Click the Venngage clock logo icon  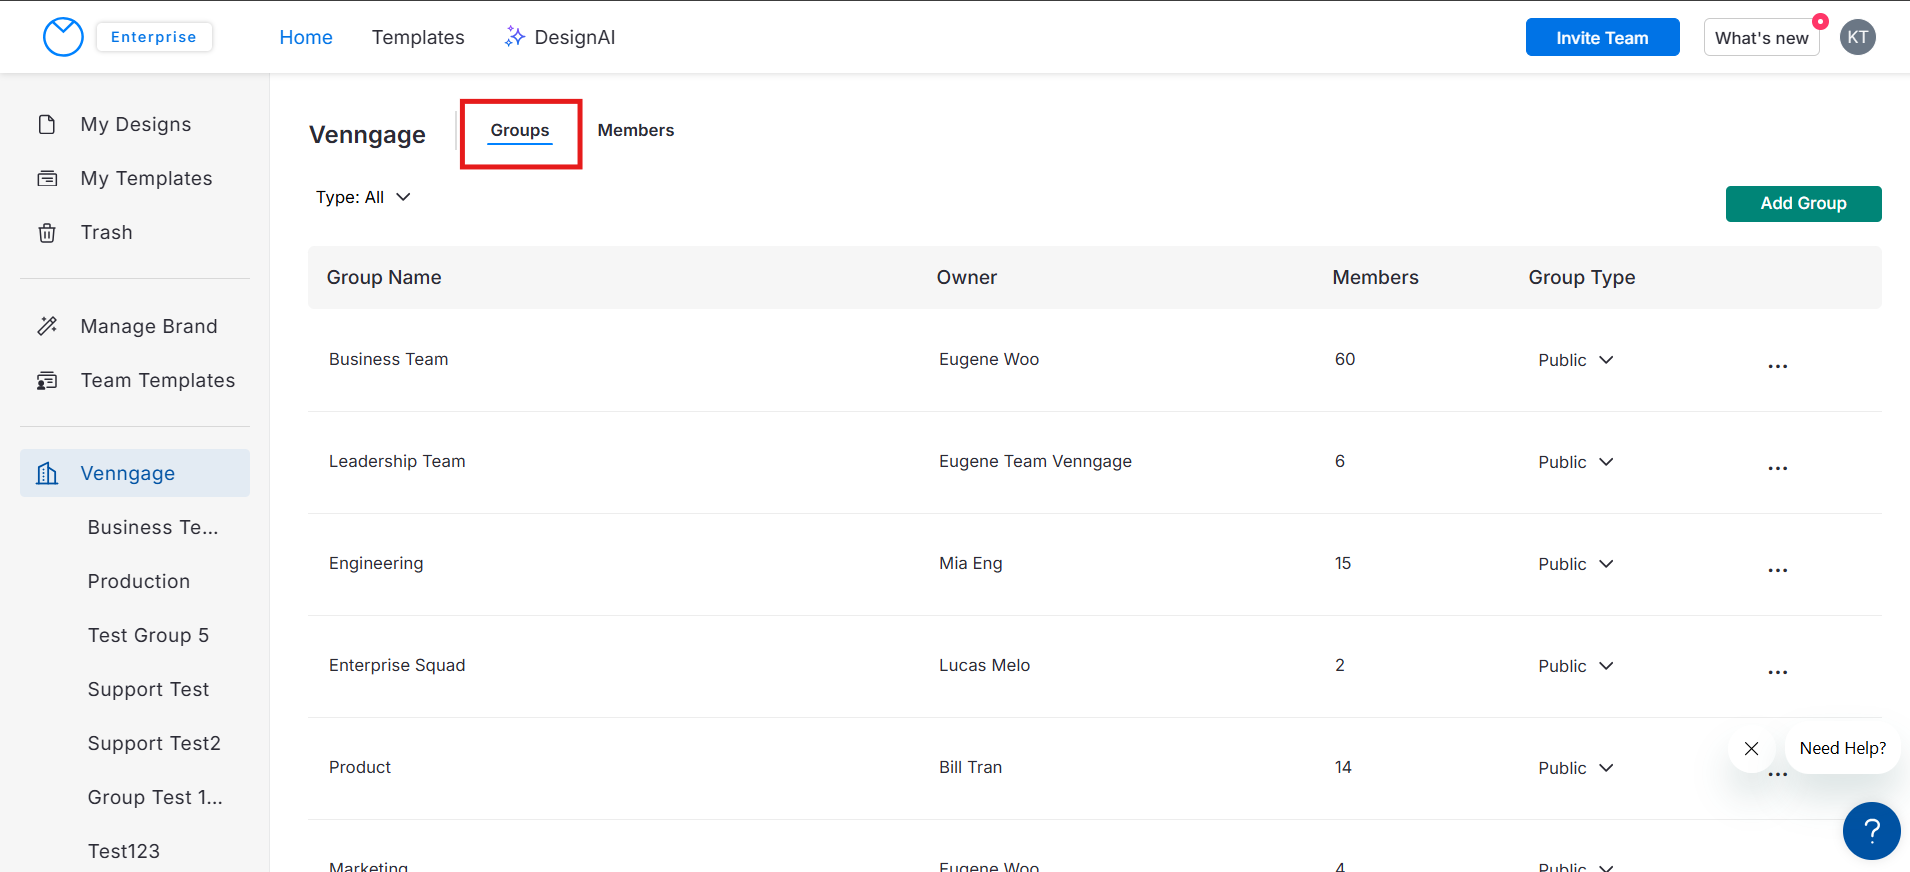pos(63,37)
